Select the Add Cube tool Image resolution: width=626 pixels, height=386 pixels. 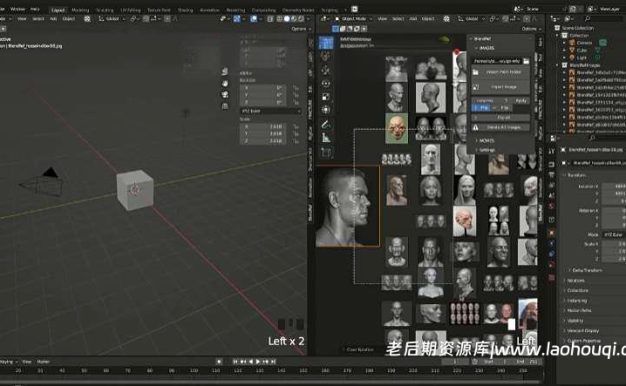[x=326, y=152]
